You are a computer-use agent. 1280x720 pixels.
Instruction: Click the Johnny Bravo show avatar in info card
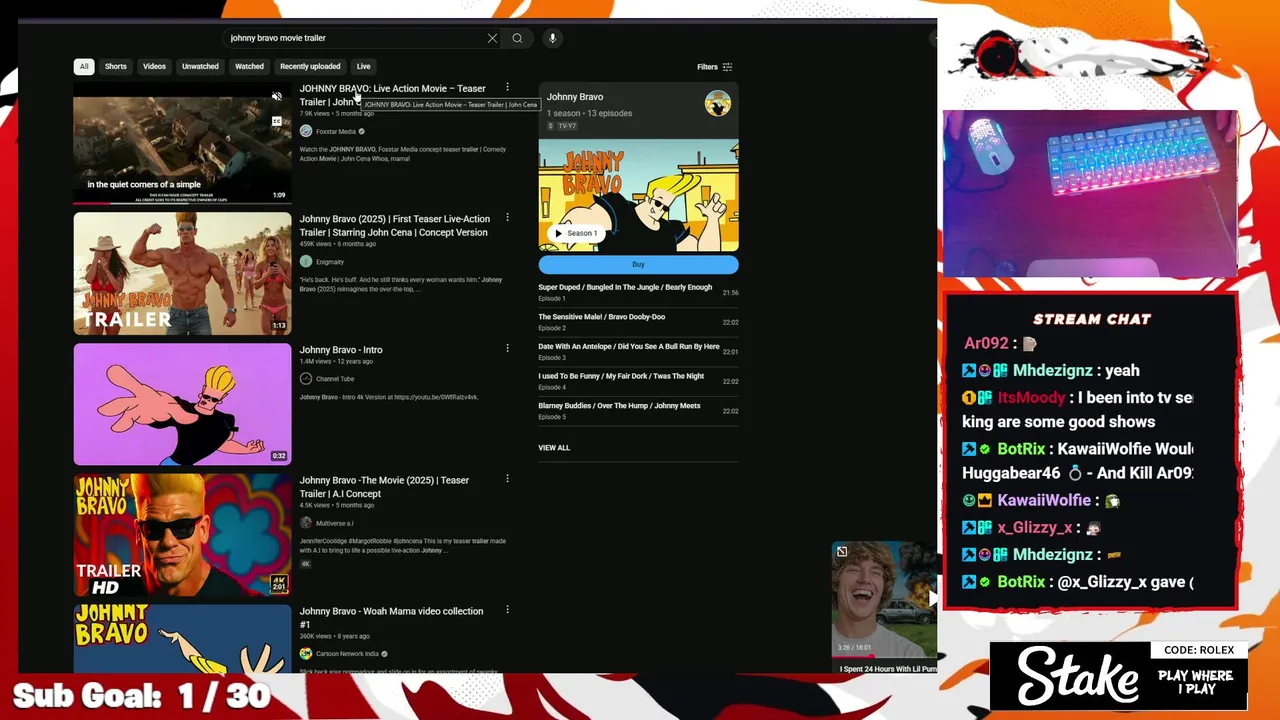717,103
